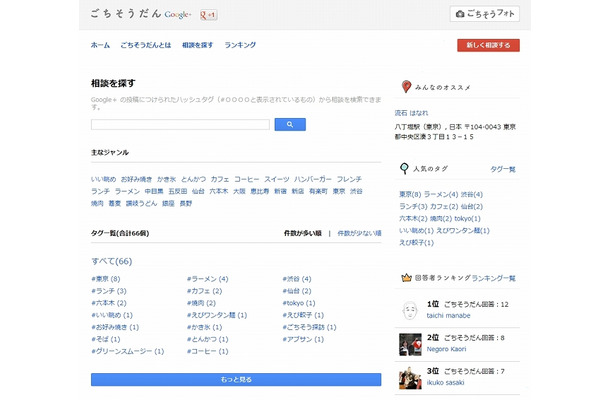Click the crown ranking icon

pos(406,278)
